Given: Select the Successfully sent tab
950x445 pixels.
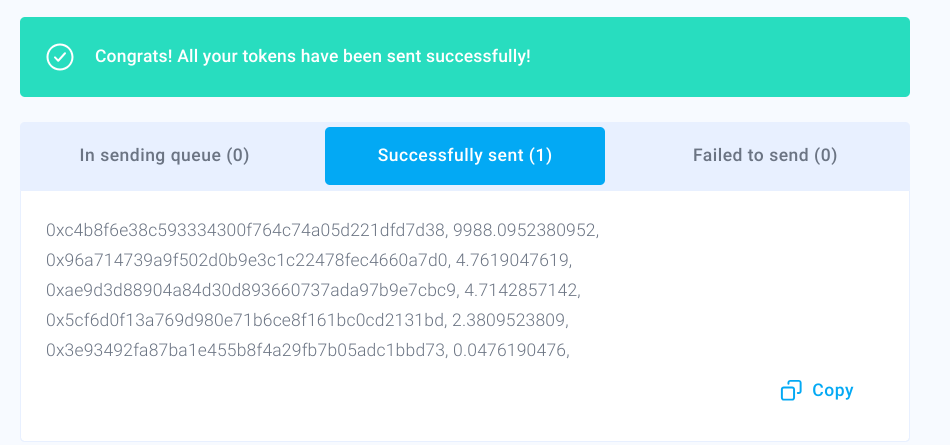Looking at the screenshot, I should click(464, 155).
